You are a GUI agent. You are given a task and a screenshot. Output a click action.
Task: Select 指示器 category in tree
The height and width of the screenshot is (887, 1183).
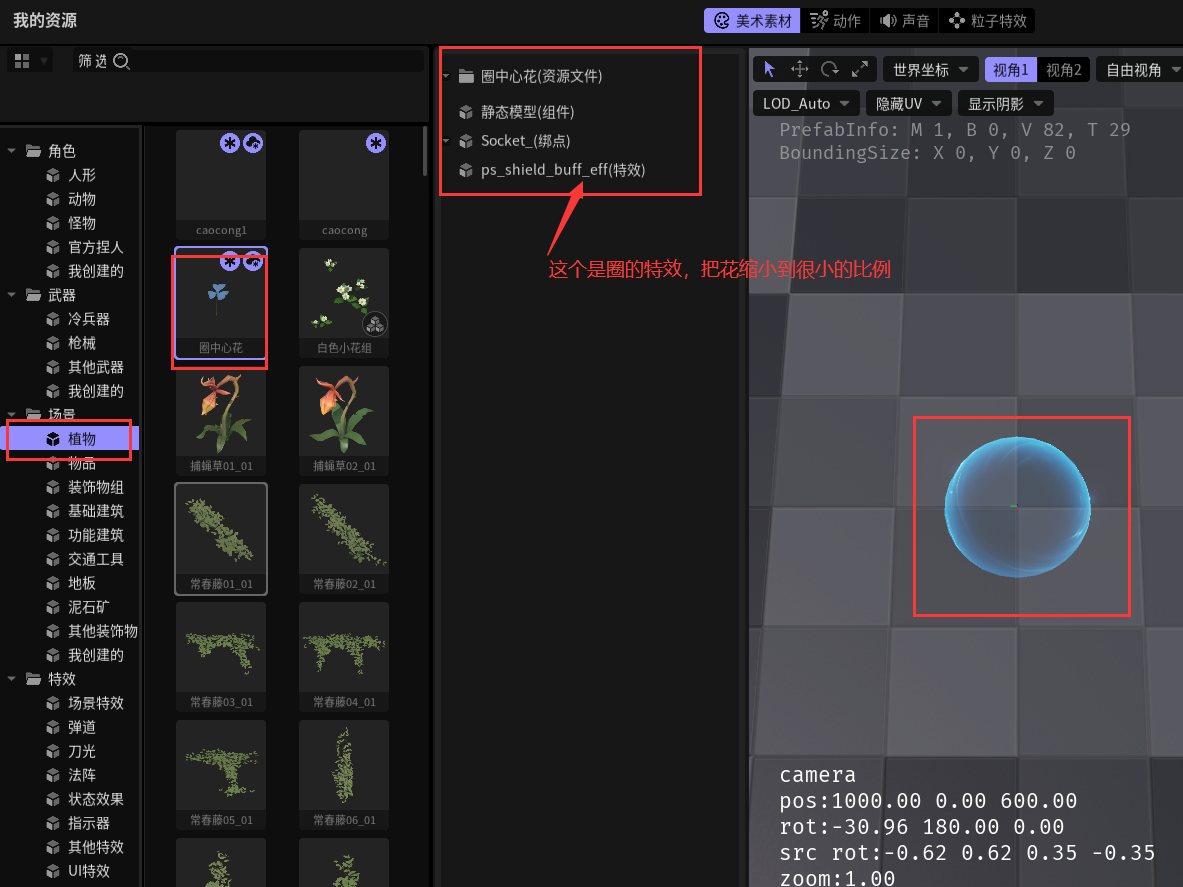(x=88, y=823)
